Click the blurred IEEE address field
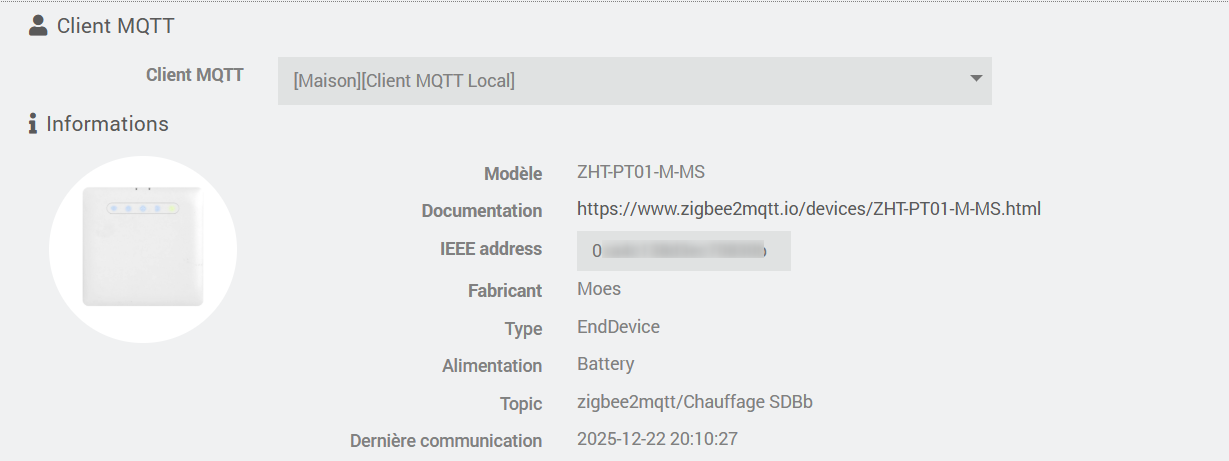 click(683, 251)
